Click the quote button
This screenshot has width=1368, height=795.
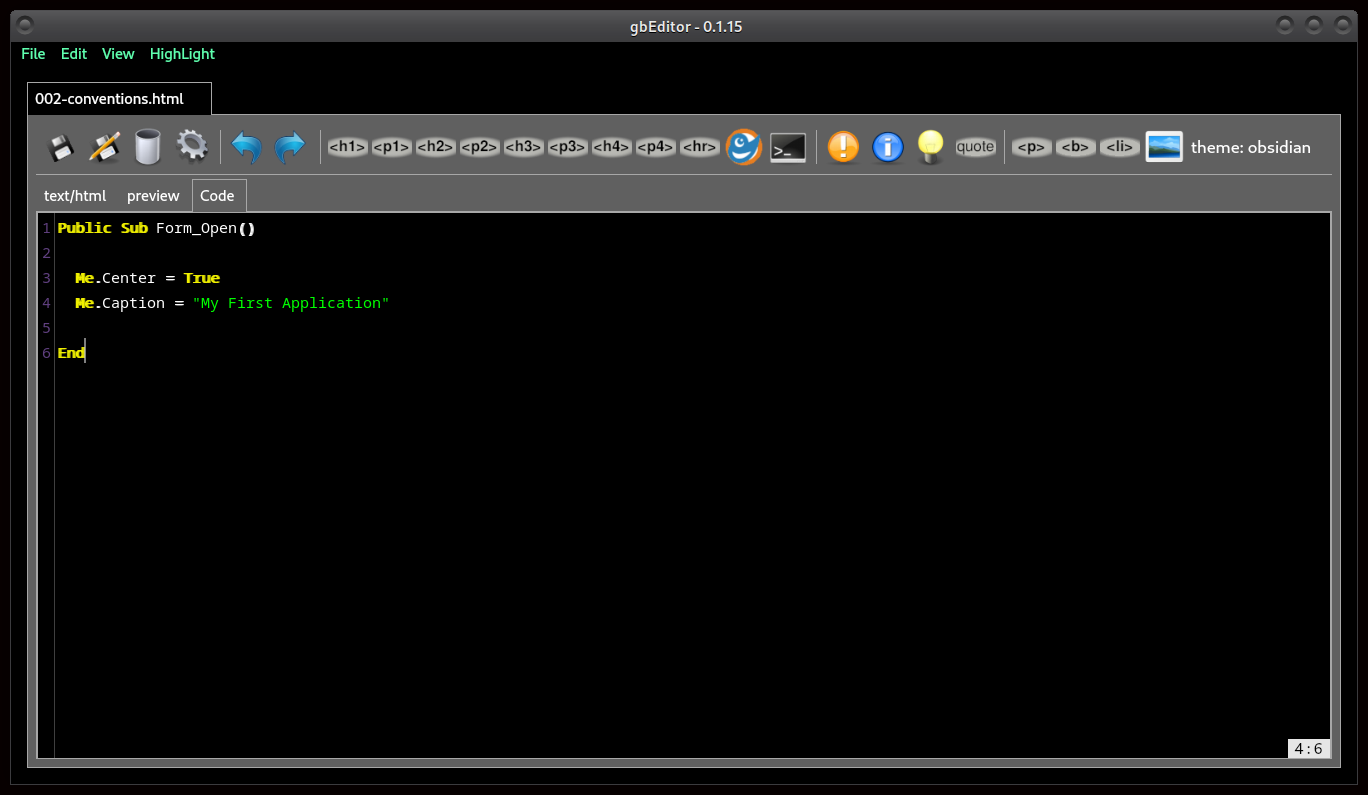click(x=975, y=147)
